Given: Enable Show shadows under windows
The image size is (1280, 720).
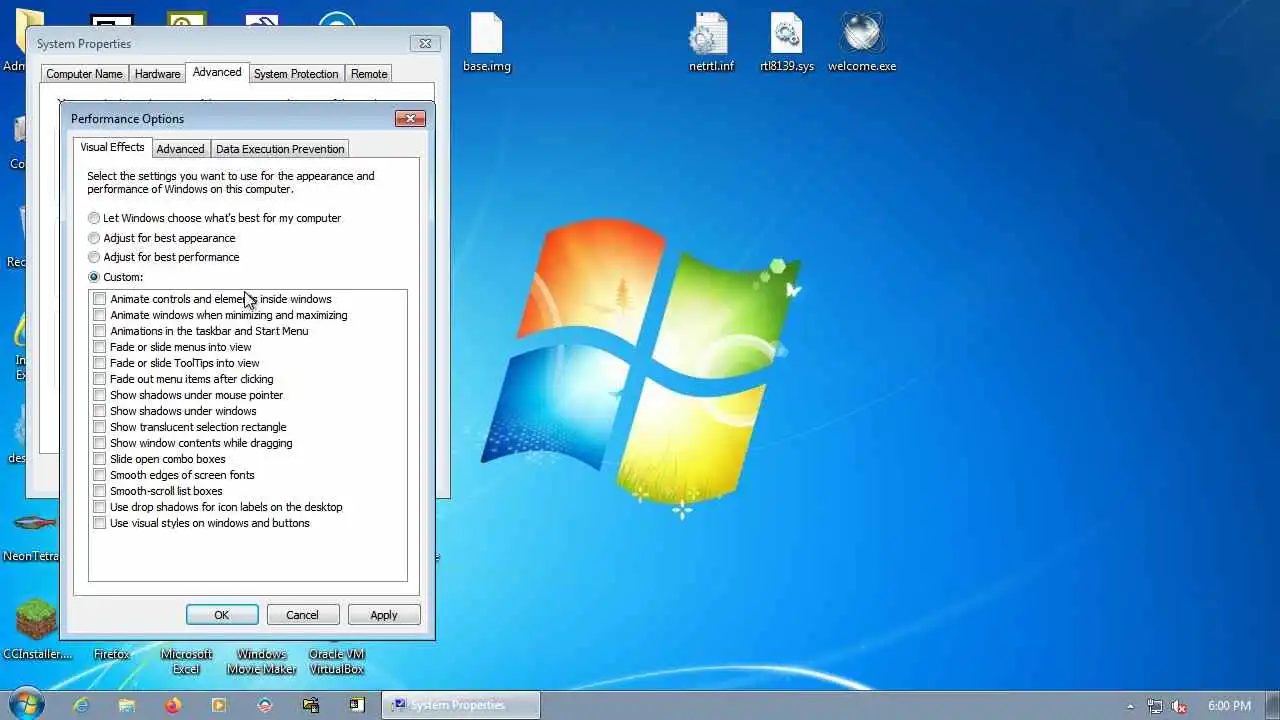Looking at the screenshot, I should click(99, 411).
